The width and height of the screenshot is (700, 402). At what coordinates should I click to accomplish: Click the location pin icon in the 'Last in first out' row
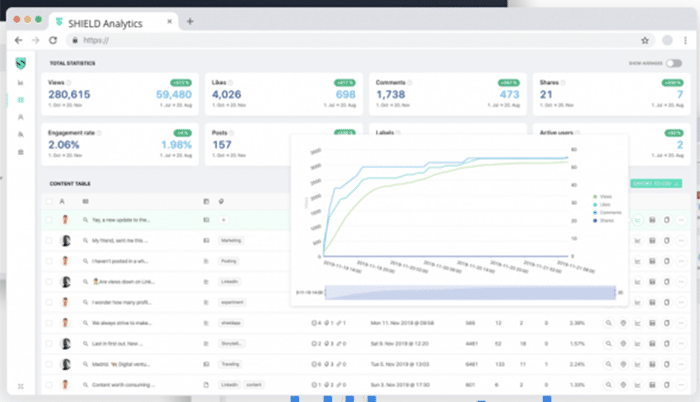click(623, 344)
